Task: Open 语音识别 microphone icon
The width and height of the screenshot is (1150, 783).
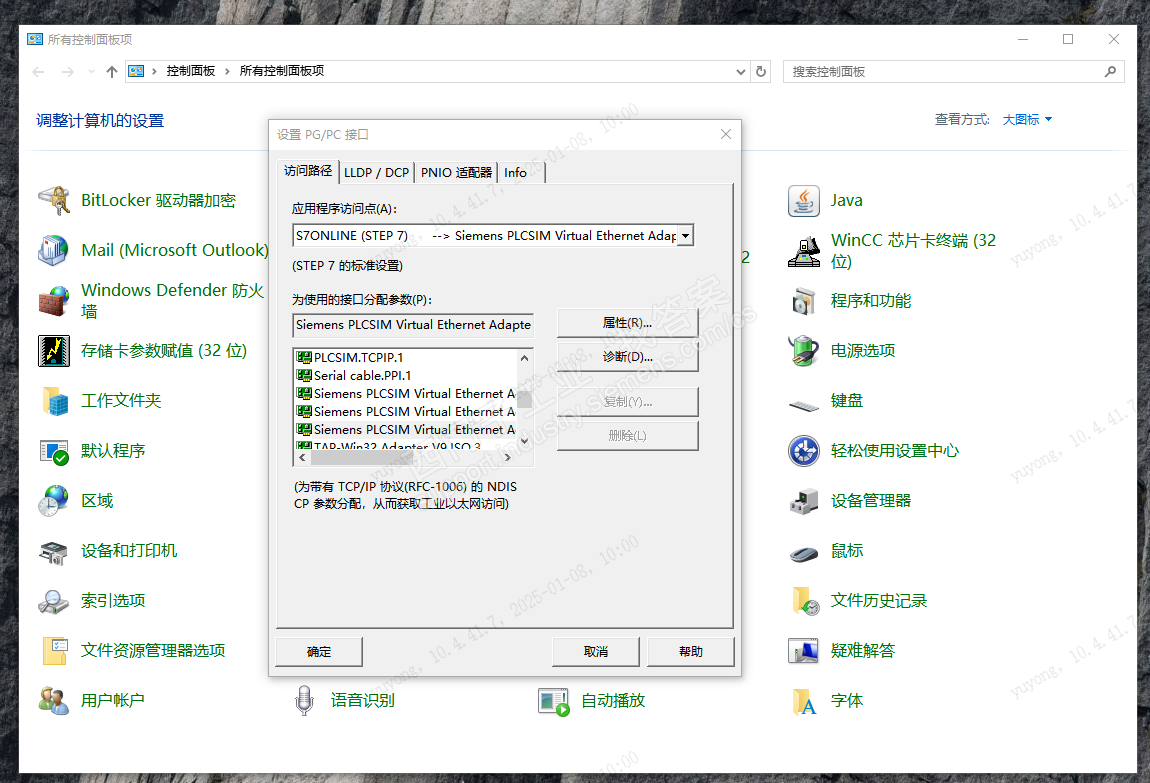Action: pos(304,700)
